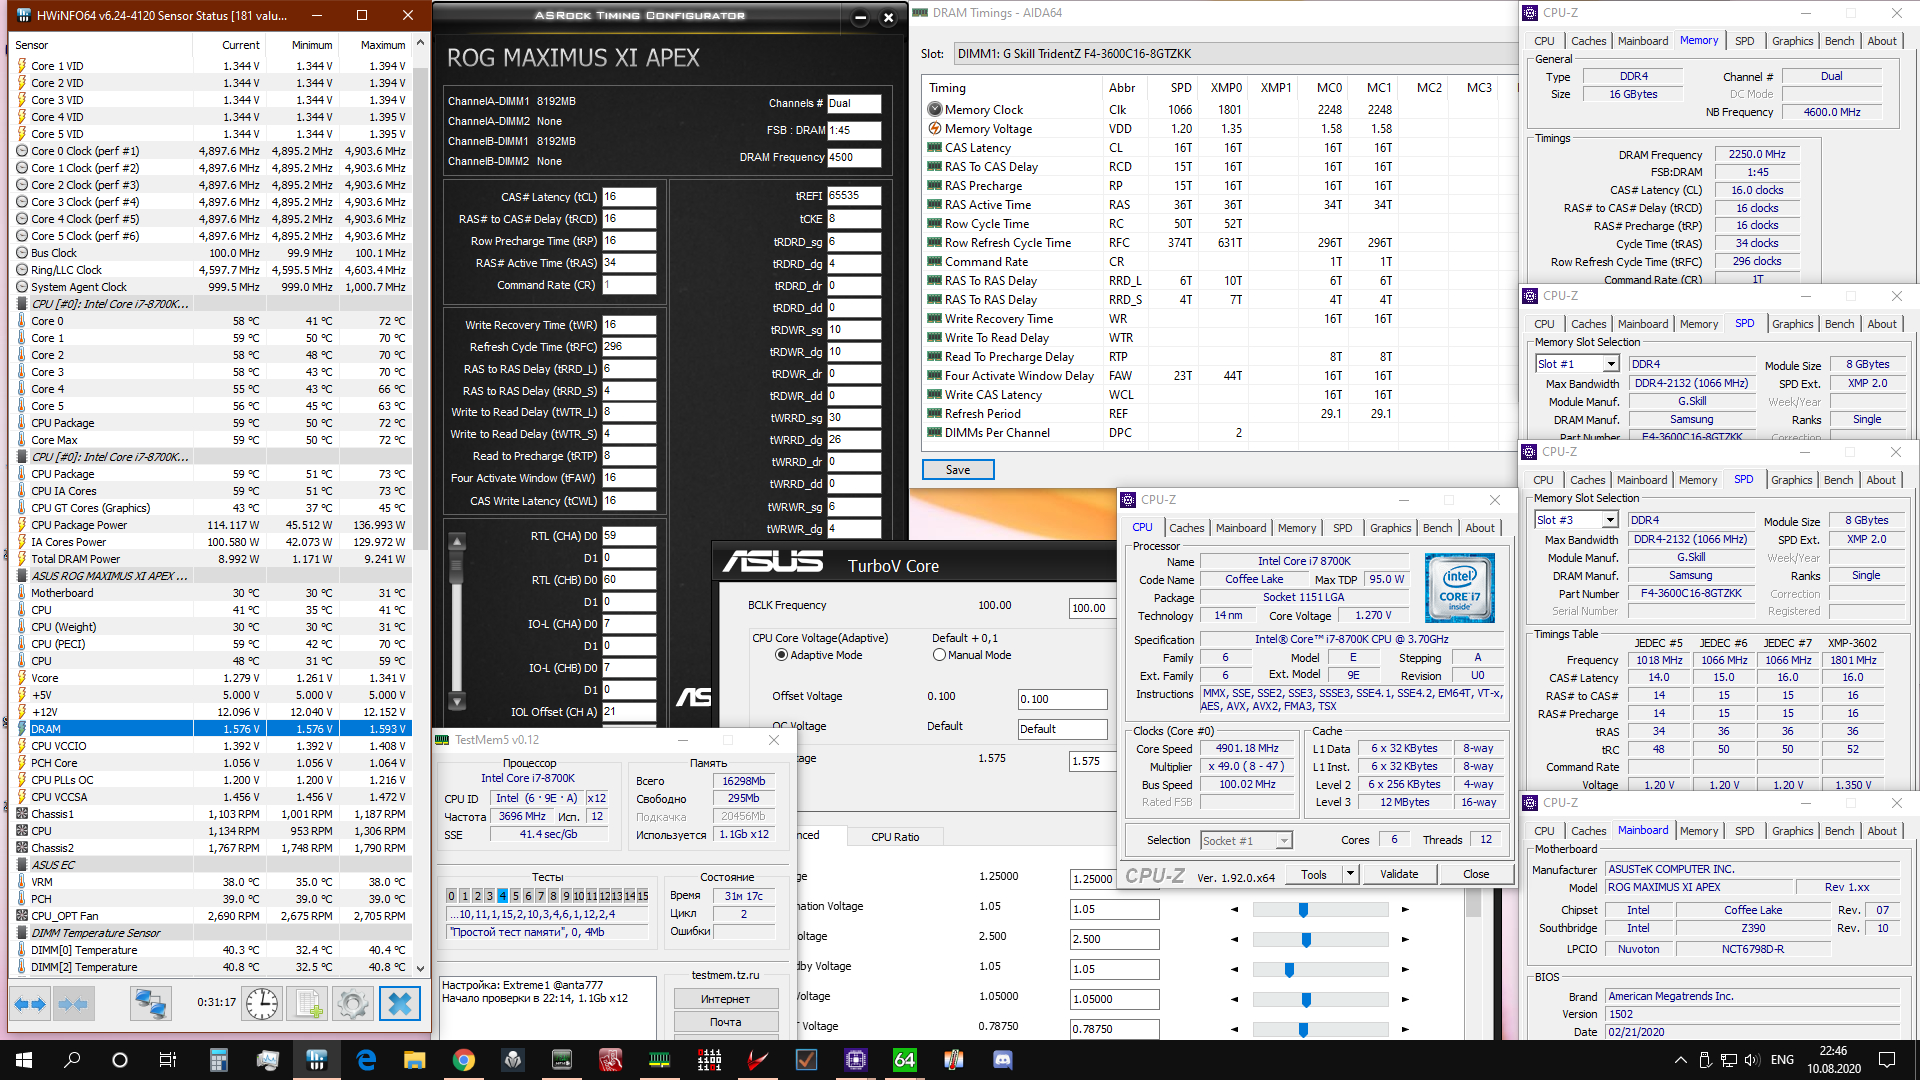Image resolution: width=1920 pixels, height=1080 pixels.
Task: Click the Offset Voltage 0.100 input field
Action: click(1061, 699)
